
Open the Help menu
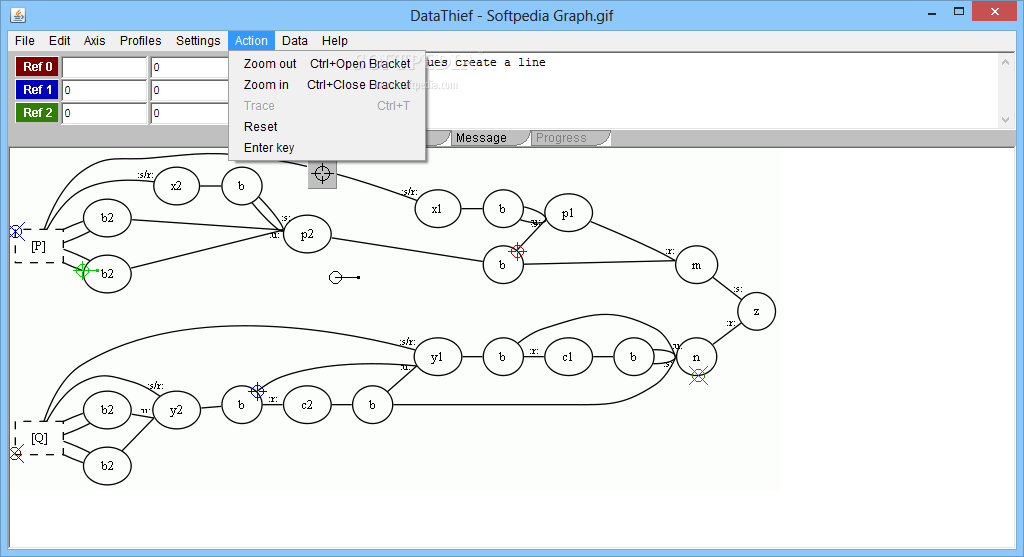(x=334, y=40)
